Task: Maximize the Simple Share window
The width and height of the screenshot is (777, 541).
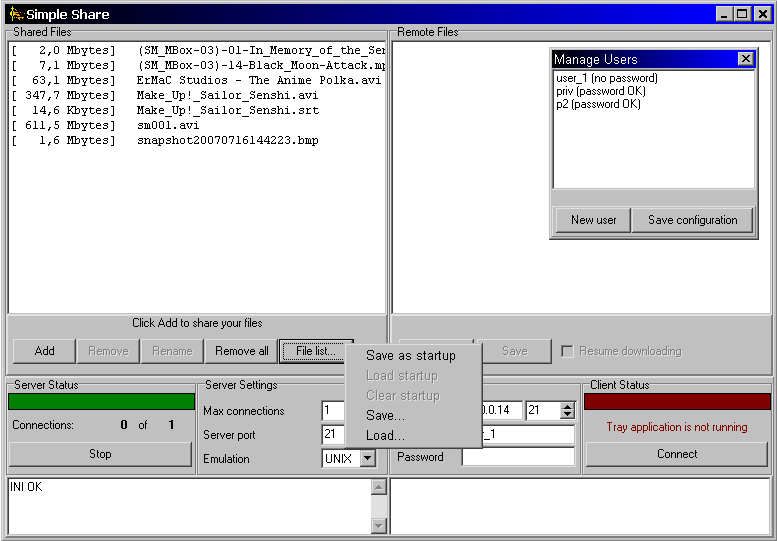Action: click(742, 14)
